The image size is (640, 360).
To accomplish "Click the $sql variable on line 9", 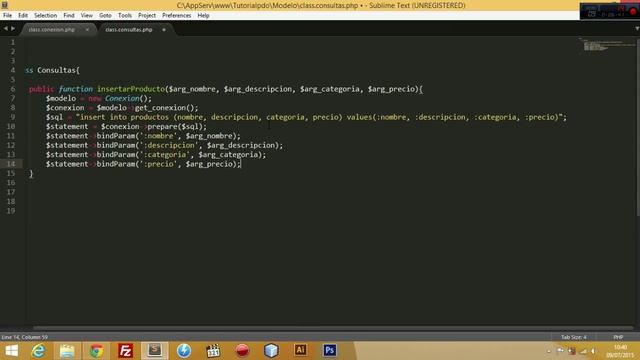I will pyautogui.click(x=54, y=117).
